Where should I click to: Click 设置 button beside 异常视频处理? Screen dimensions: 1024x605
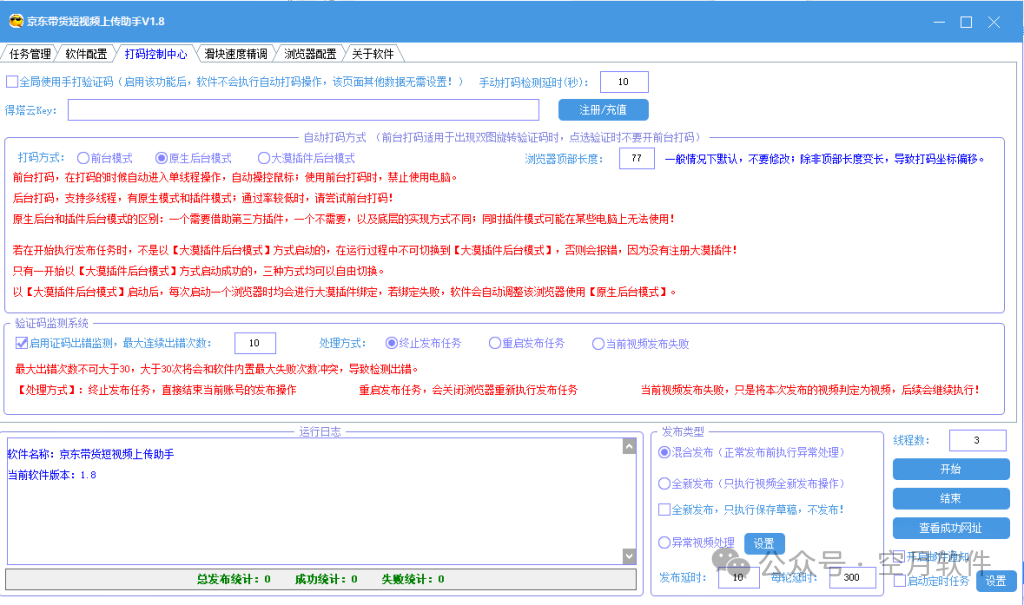(764, 543)
